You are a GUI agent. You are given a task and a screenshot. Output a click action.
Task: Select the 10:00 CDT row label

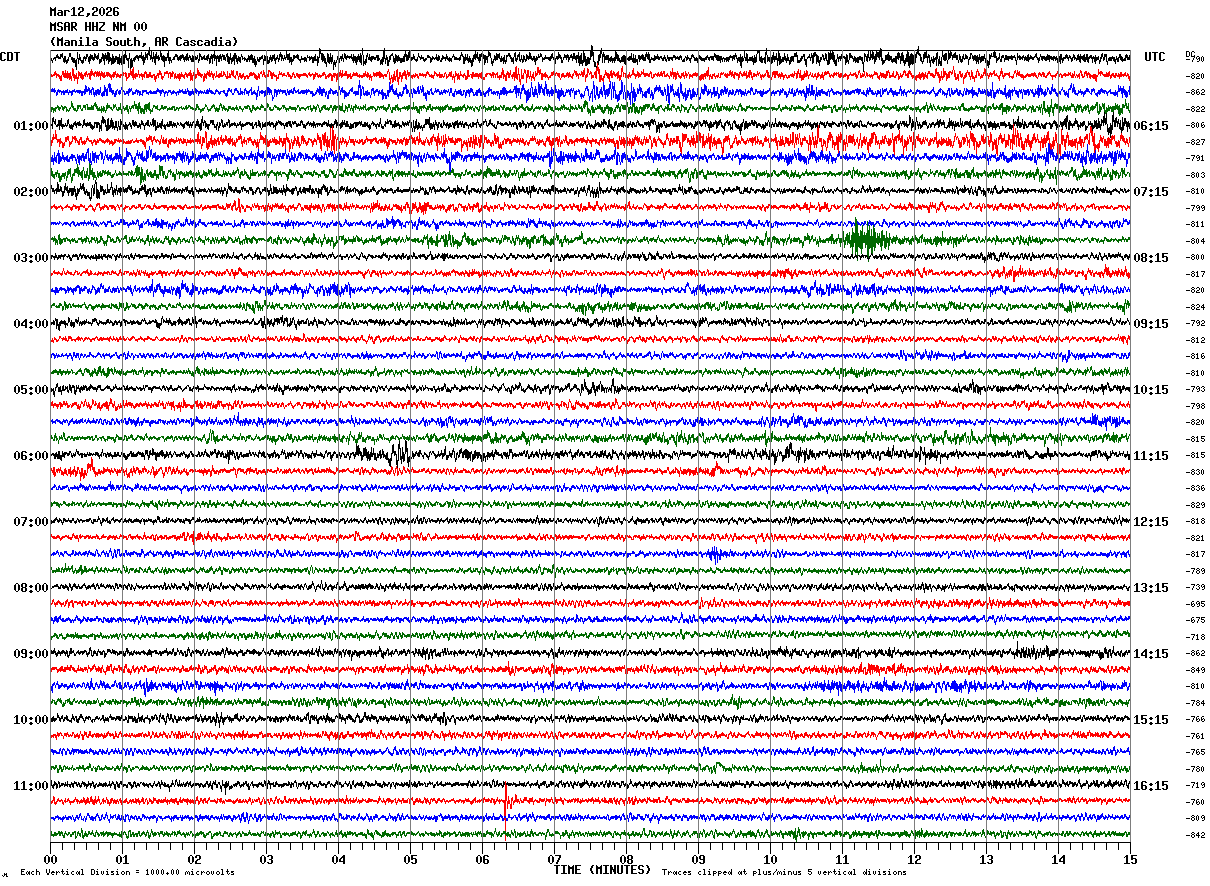click(x=31, y=720)
